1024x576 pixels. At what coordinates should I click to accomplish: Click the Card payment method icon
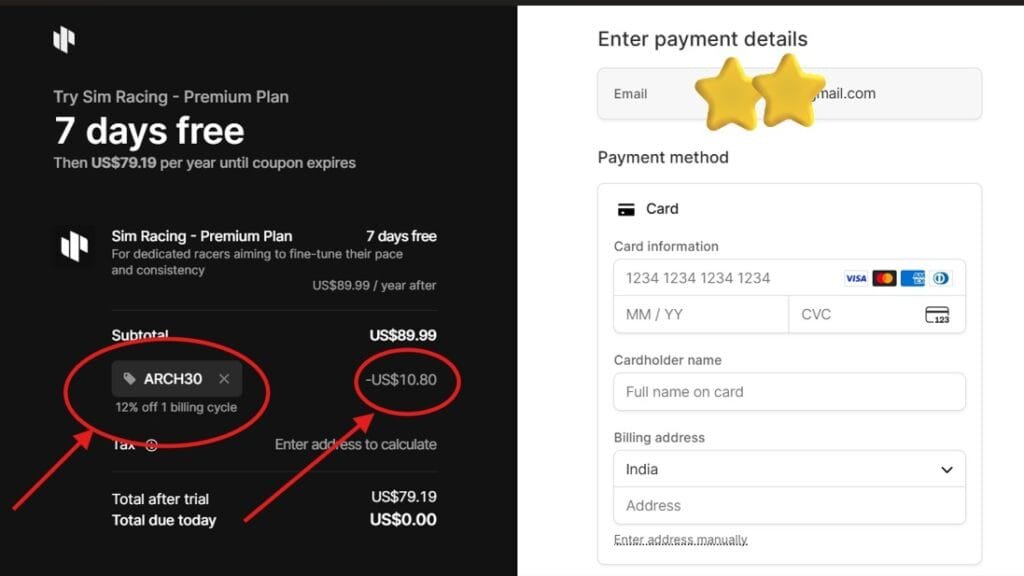[628, 209]
